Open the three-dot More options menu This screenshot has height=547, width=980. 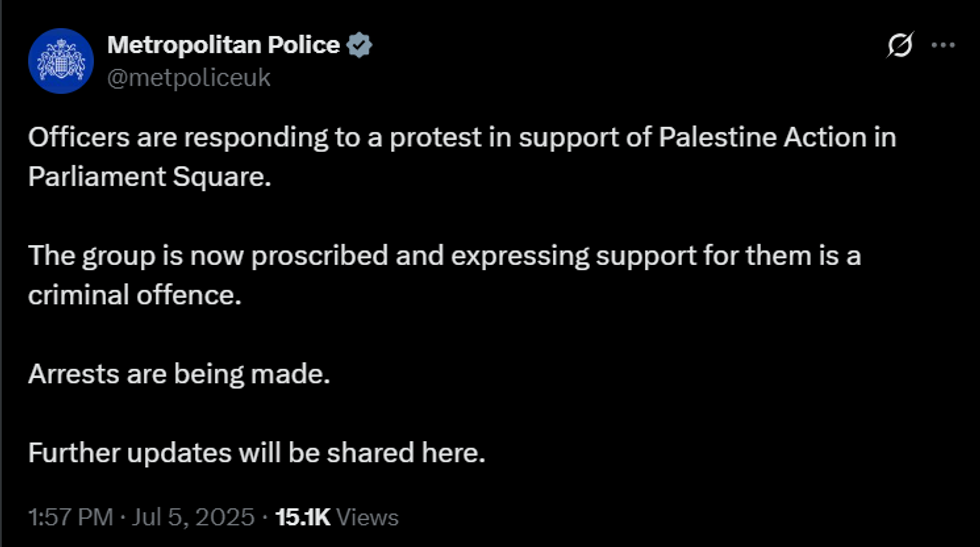(943, 46)
